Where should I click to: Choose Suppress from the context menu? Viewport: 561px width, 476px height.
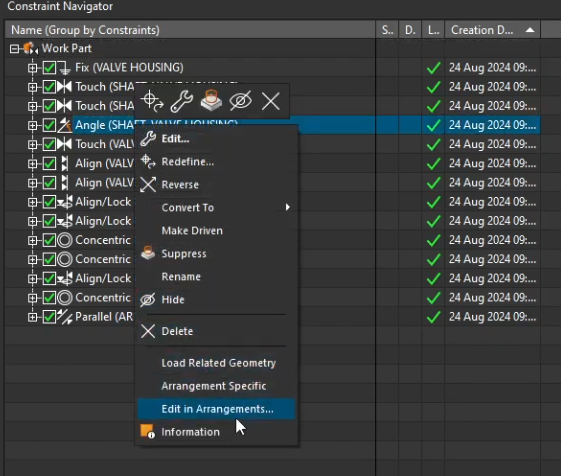click(x=216, y=253)
